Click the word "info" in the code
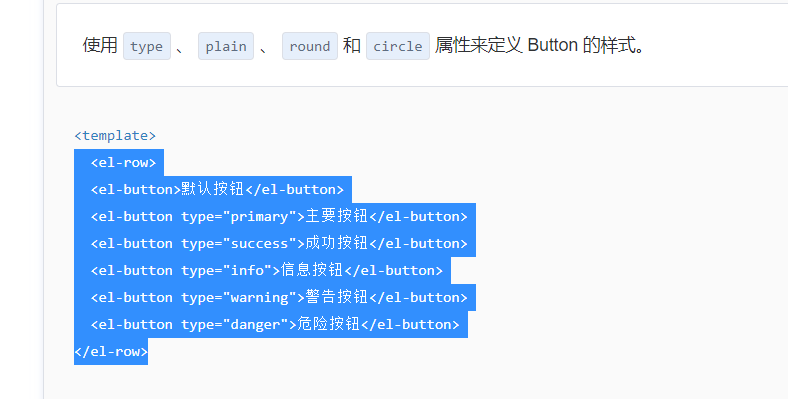 click(247, 270)
